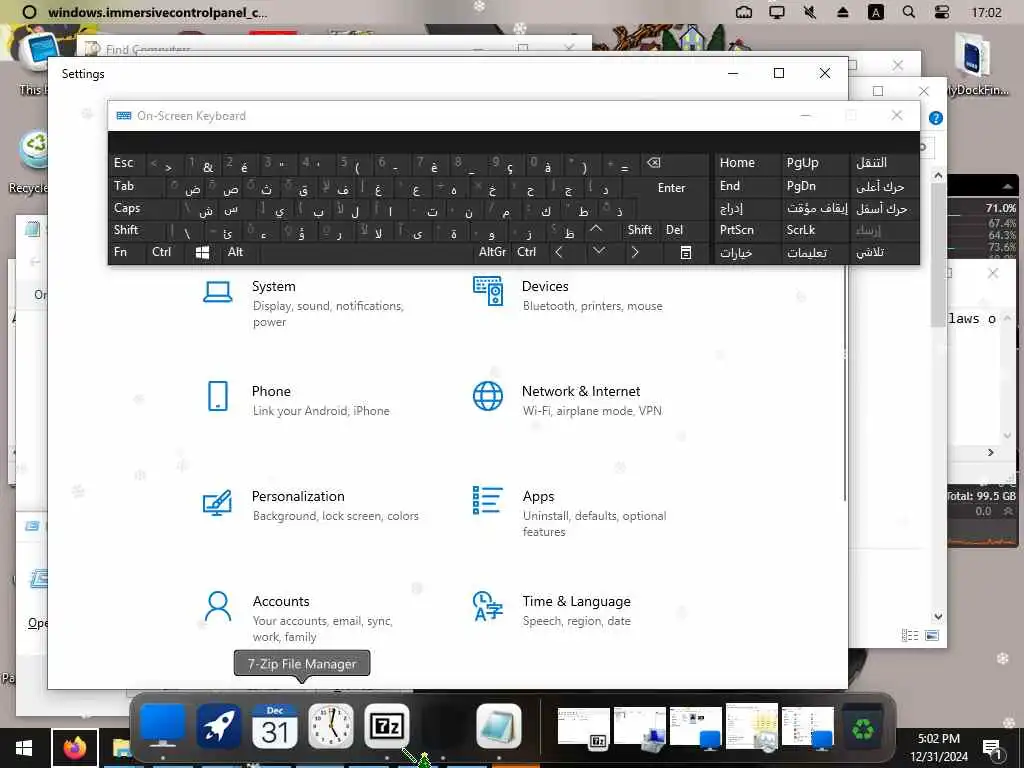
Task: Toggle ScrLk key on On-Screen Keyboard
Action: tap(814, 231)
